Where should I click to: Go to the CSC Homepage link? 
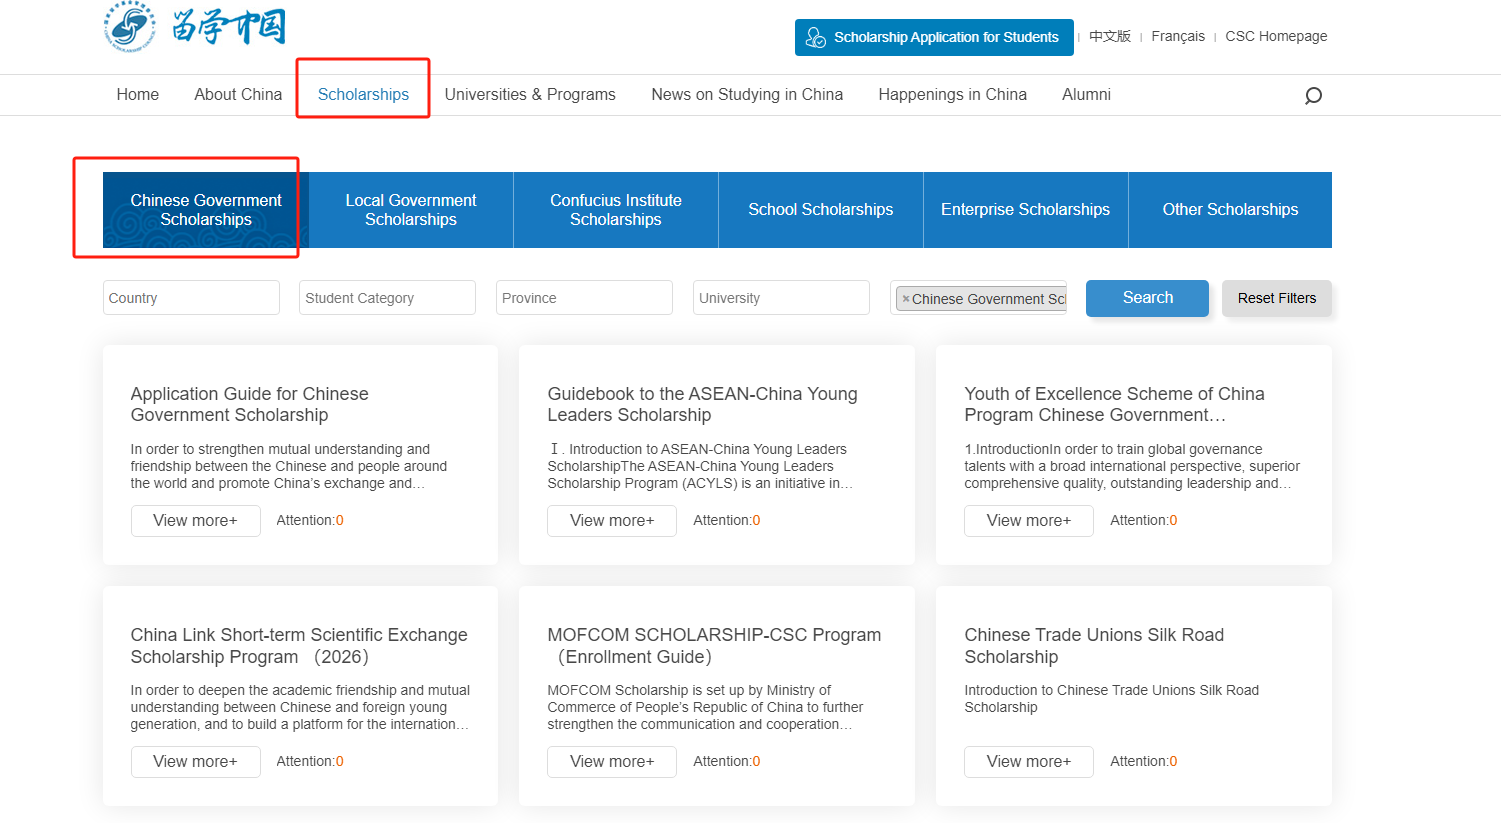1276,36
